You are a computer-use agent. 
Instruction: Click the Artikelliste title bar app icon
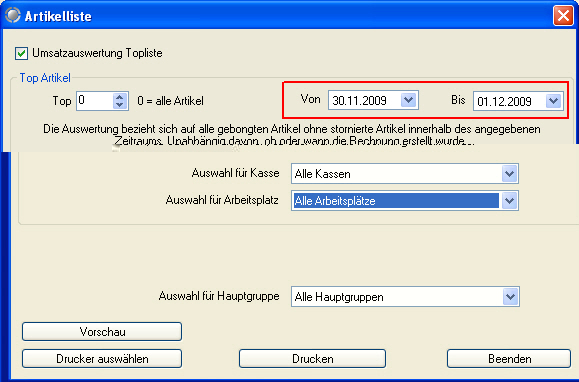(x=13, y=15)
